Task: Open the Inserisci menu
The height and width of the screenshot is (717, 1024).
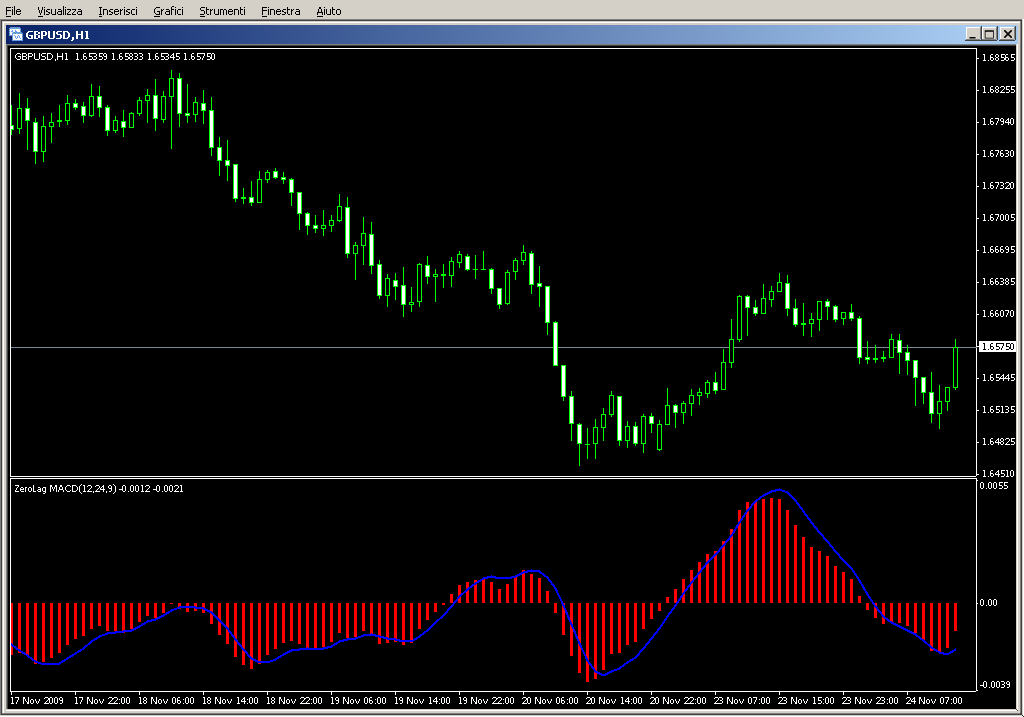Action: [x=118, y=11]
